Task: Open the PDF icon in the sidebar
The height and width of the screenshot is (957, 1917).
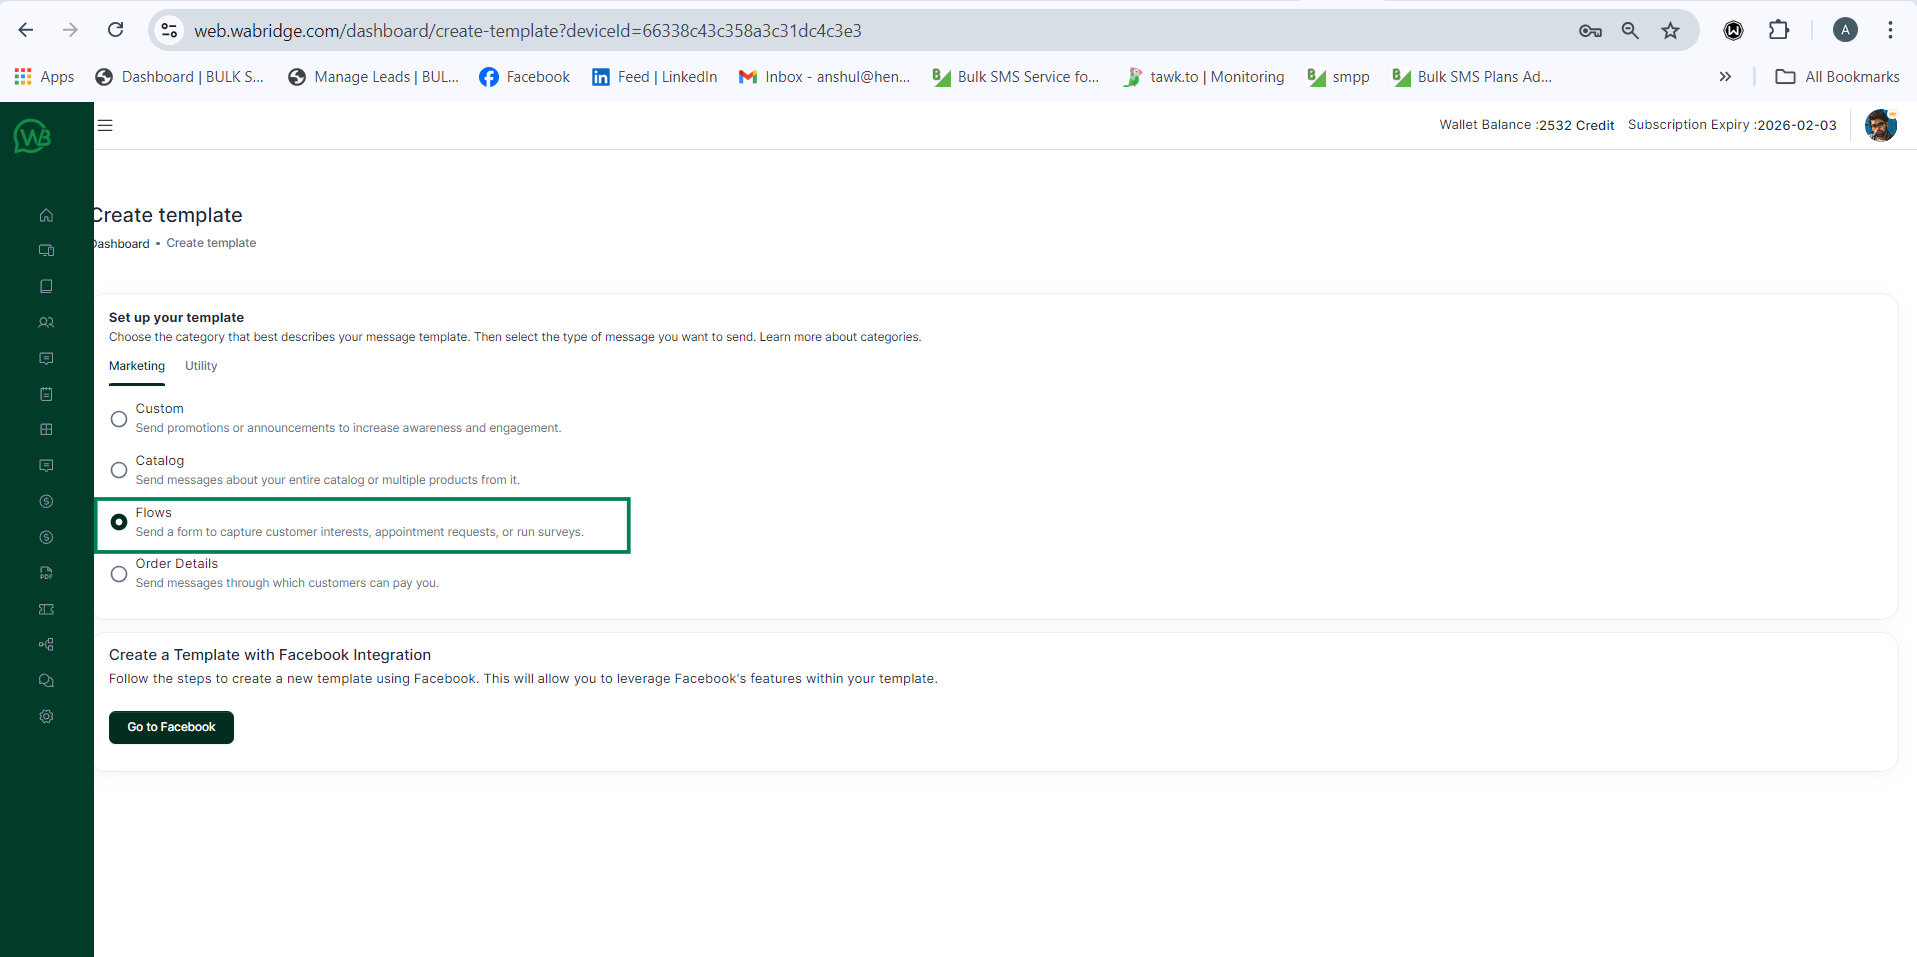Action: pos(46,573)
